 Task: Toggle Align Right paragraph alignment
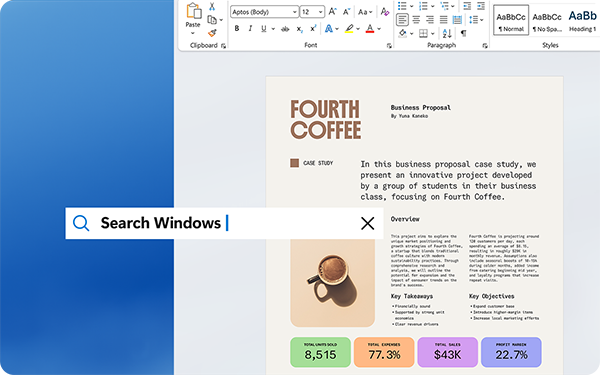(430, 20)
